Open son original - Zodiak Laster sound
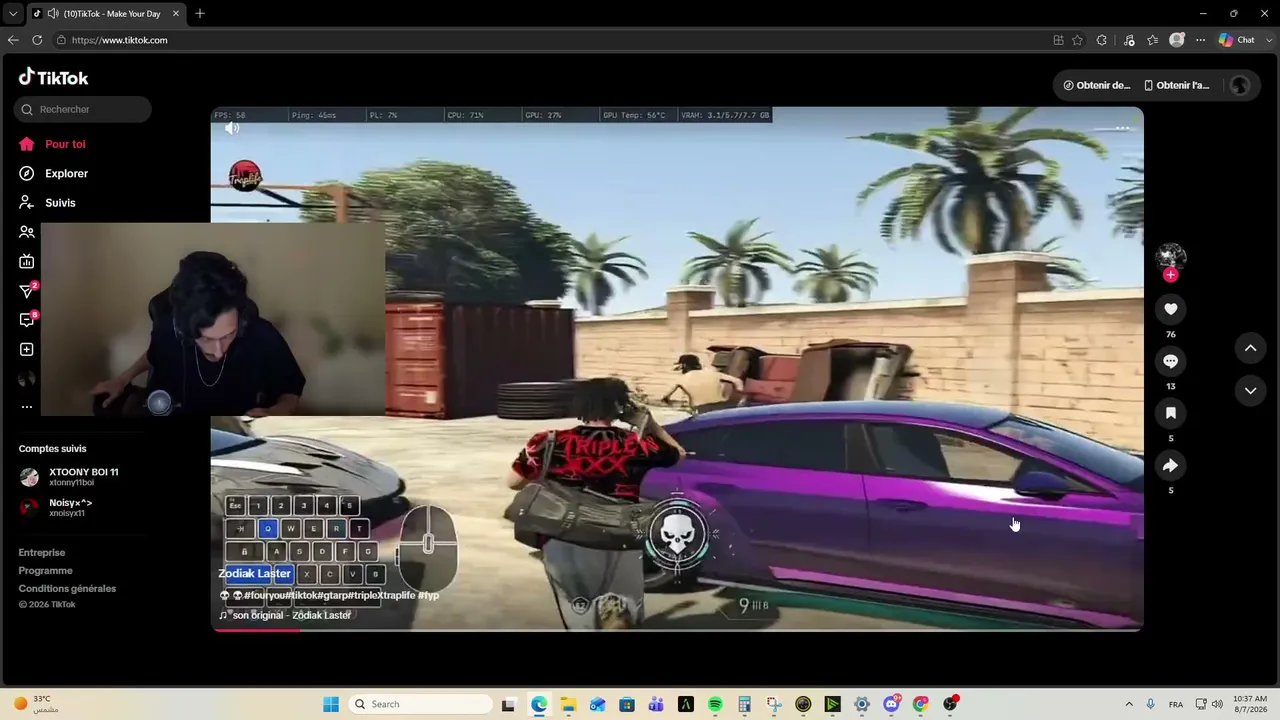1280x720 pixels. click(x=286, y=615)
